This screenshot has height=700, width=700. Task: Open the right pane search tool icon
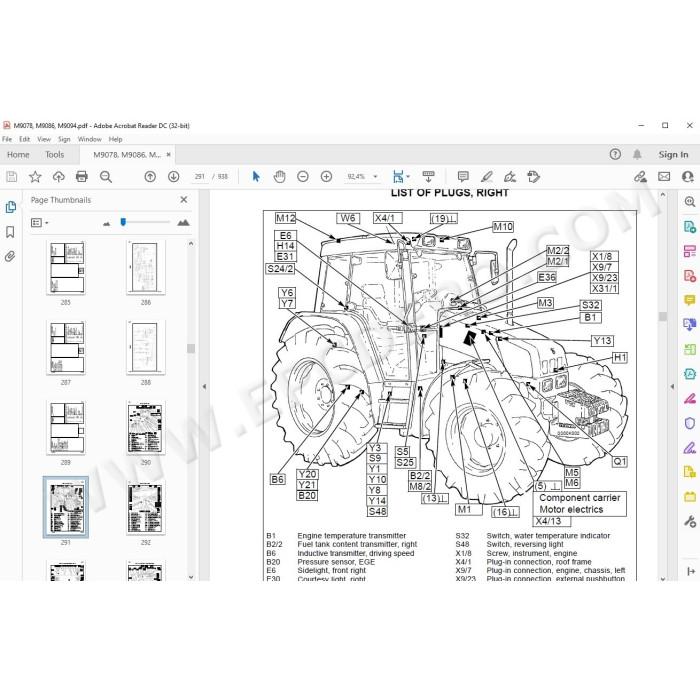tap(690, 202)
